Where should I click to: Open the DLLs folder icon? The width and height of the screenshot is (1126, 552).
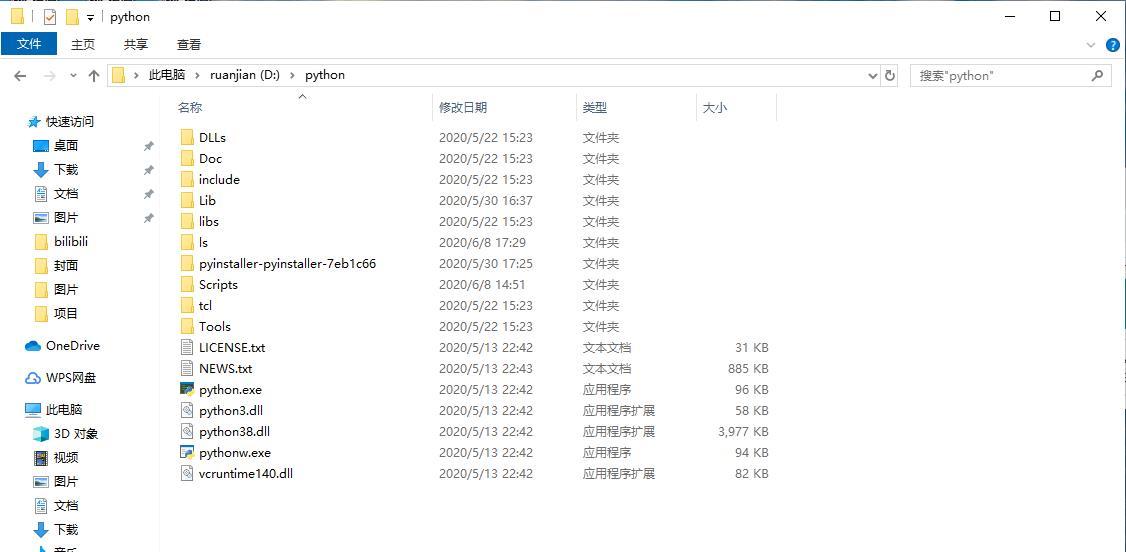coord(187,137)
